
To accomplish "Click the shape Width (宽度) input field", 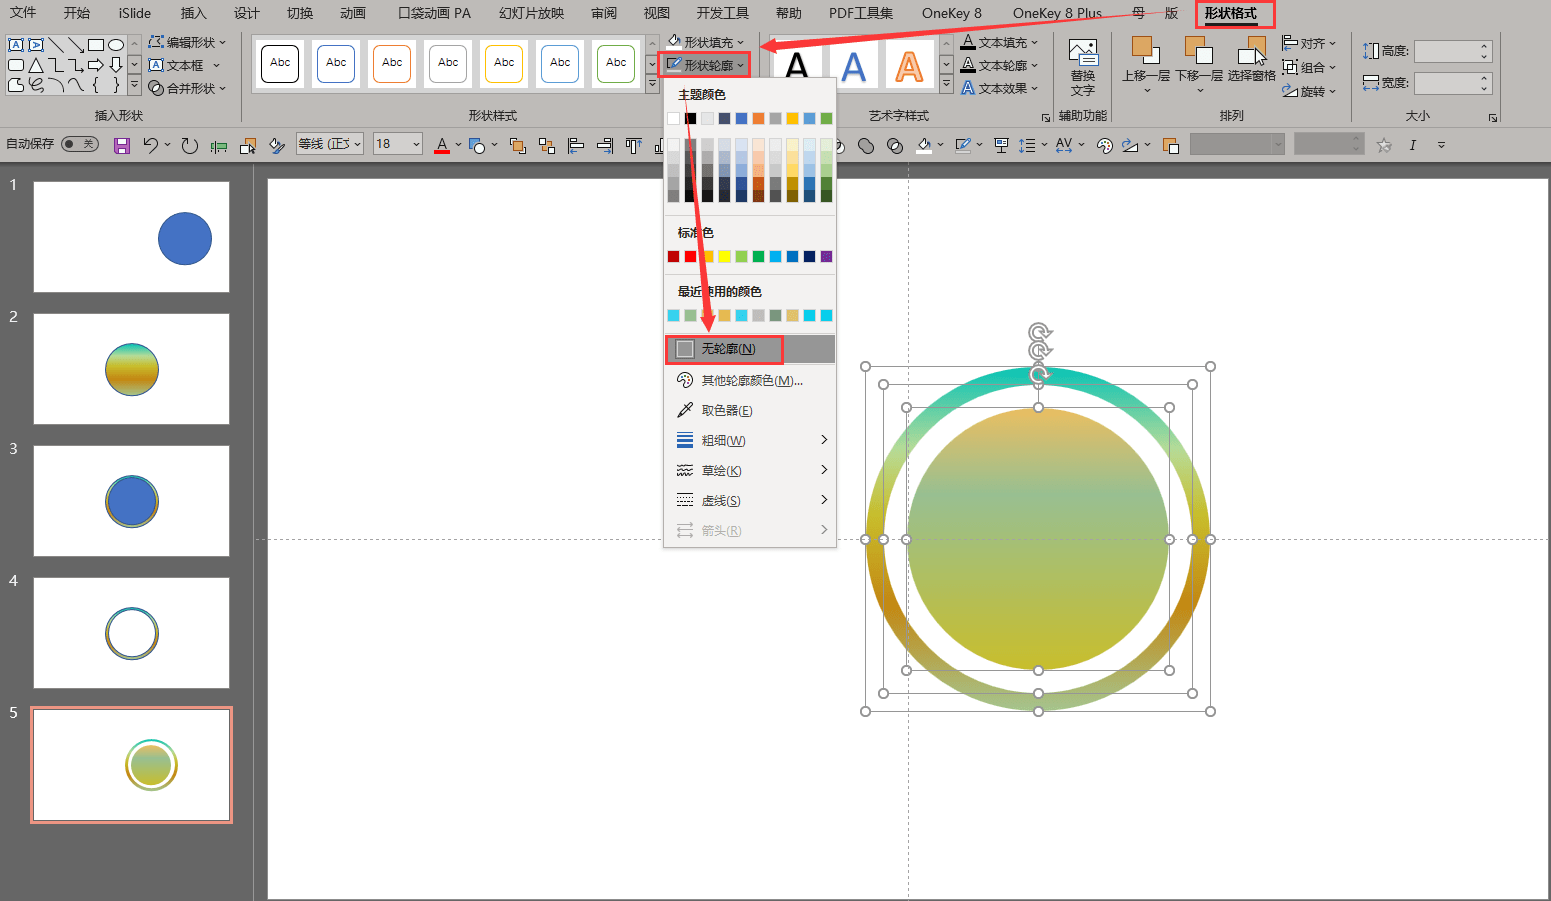I will [x=1452, y=83].
